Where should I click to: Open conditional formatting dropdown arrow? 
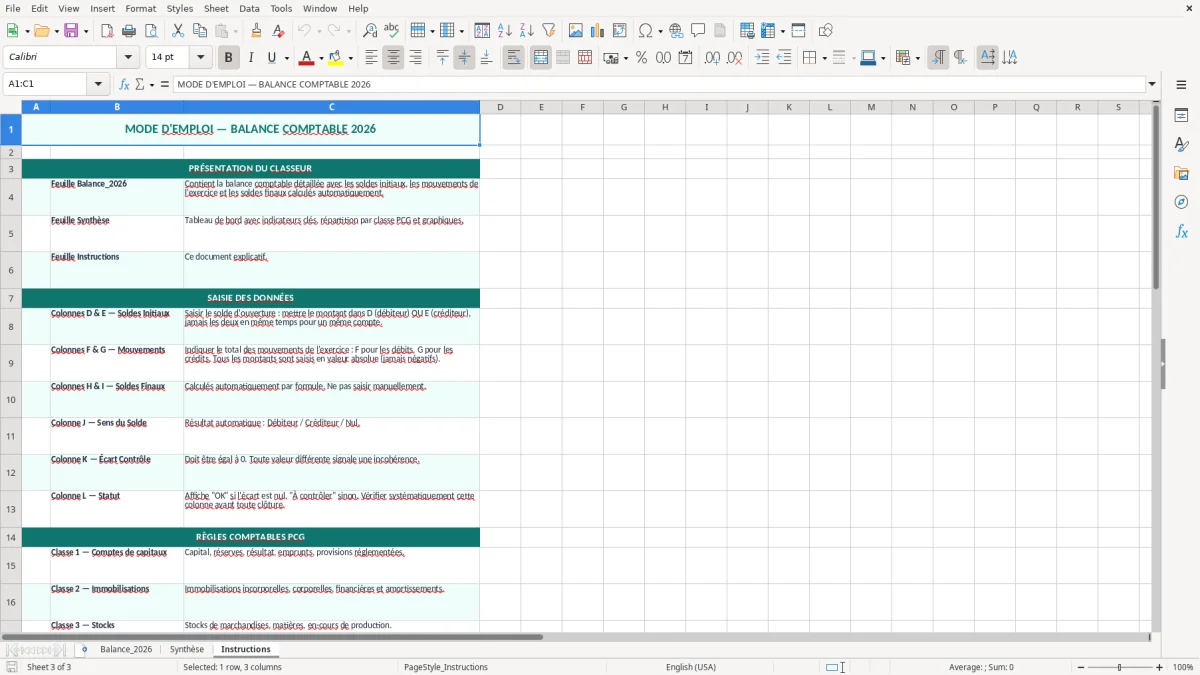(917, 58)
